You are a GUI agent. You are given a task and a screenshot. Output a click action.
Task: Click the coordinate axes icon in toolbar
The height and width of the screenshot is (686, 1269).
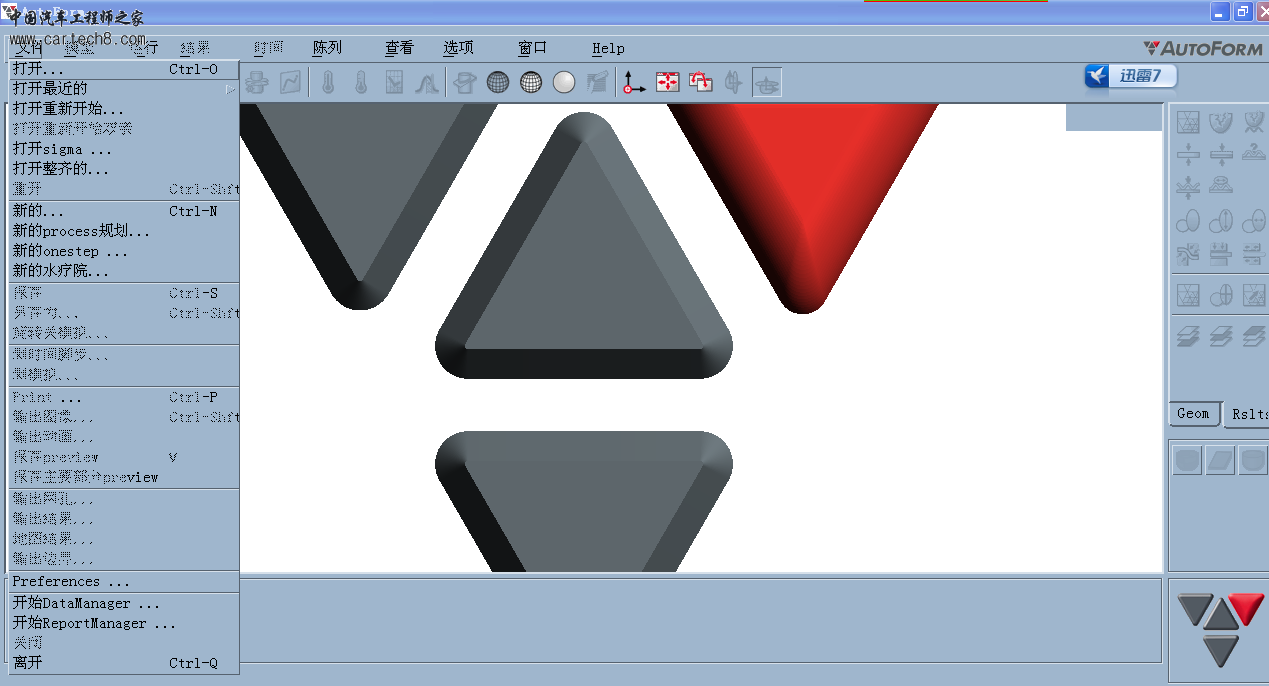click(x=634, y=82)
